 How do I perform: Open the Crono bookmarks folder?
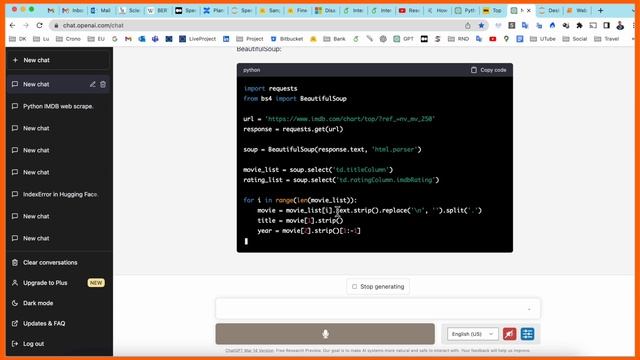tap(68, 39)
